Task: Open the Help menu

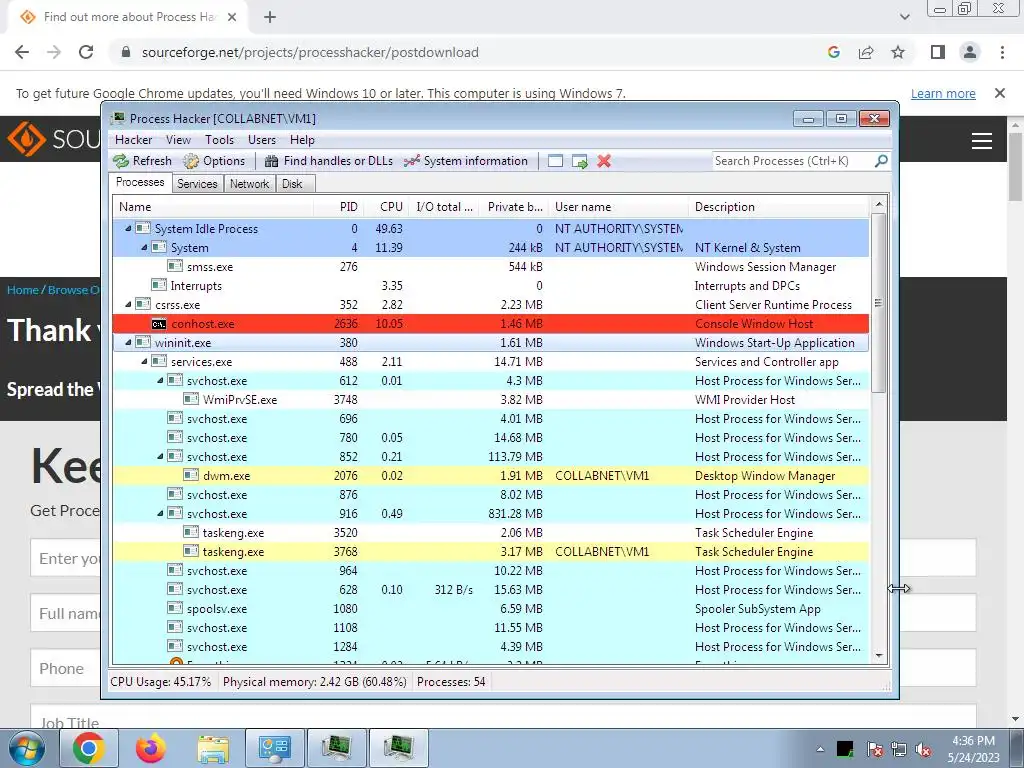Action: [x=302, y=140]
